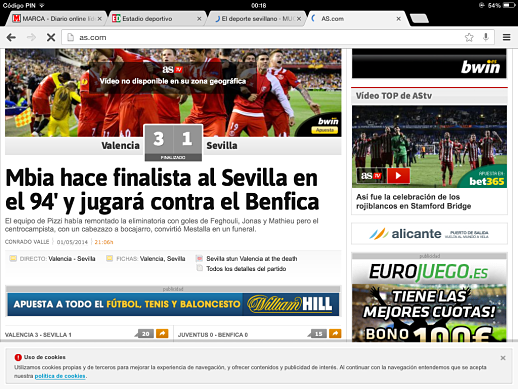Viewport: 518px width, 389px height.
Task: Open Sevilla stun Valencia at the death
Action: point(251,259)
